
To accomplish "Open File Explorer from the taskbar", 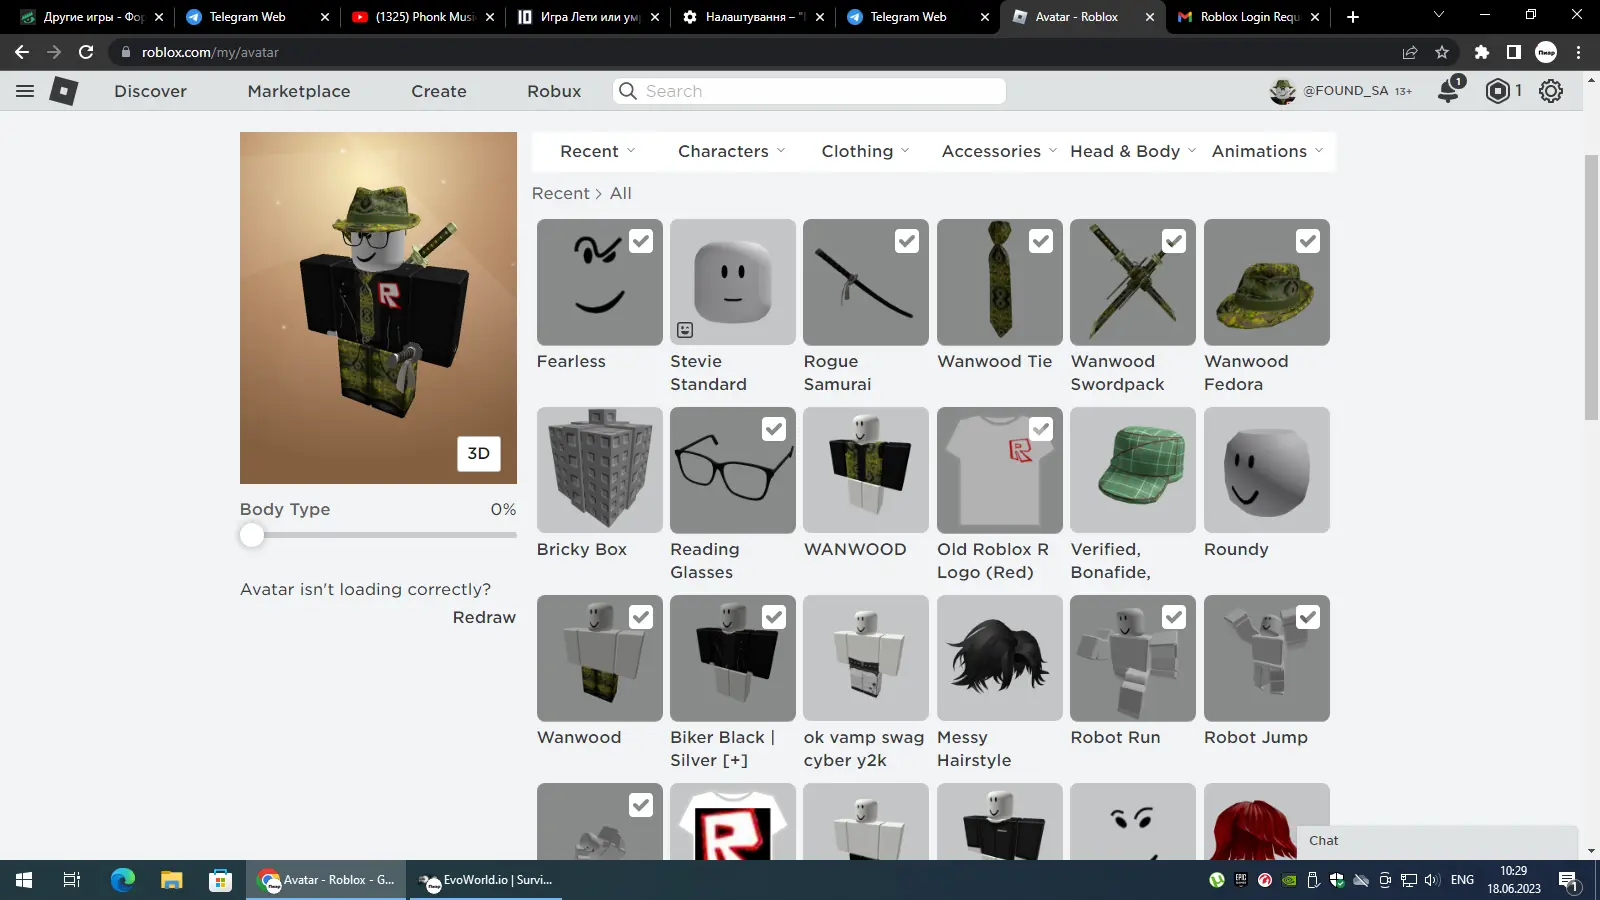I will coord(172,880).
